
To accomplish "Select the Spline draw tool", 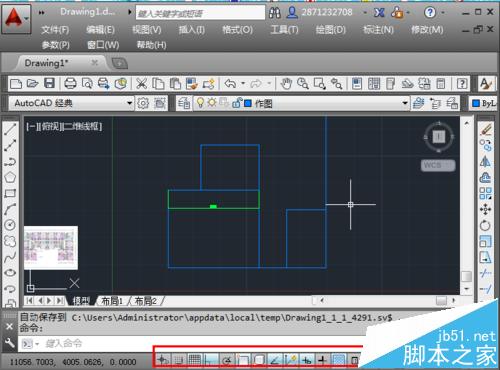I will click(x=10, y=257).
